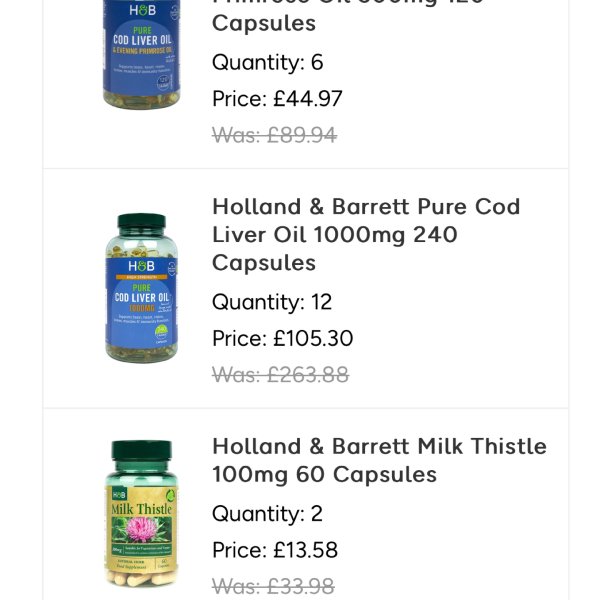Click the price £13.58
The width and height of the screenshot is (600, 600).
coord(275,550)
